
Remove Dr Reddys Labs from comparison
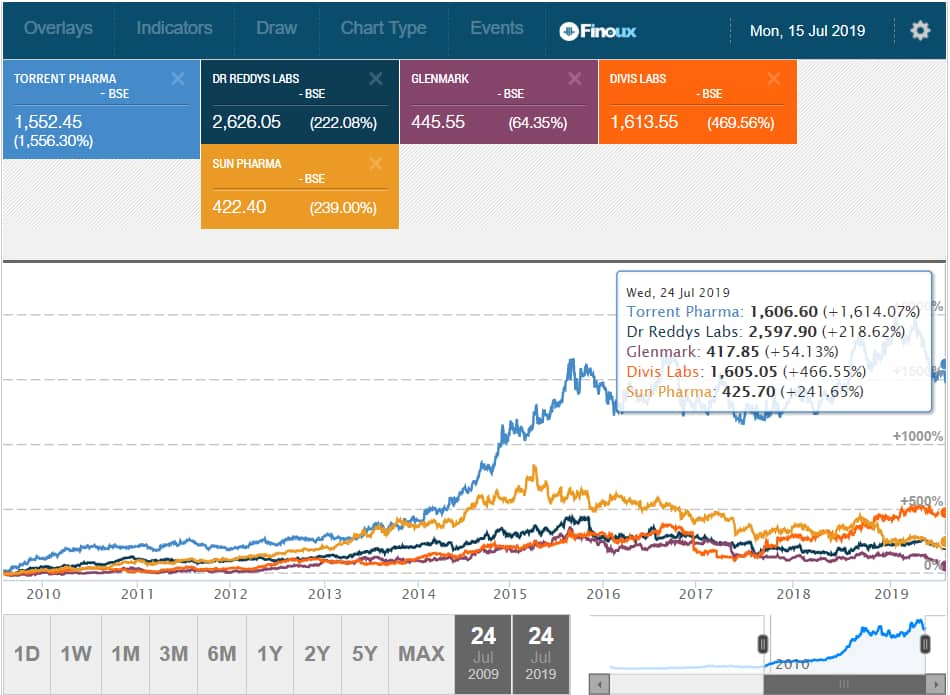376,79
